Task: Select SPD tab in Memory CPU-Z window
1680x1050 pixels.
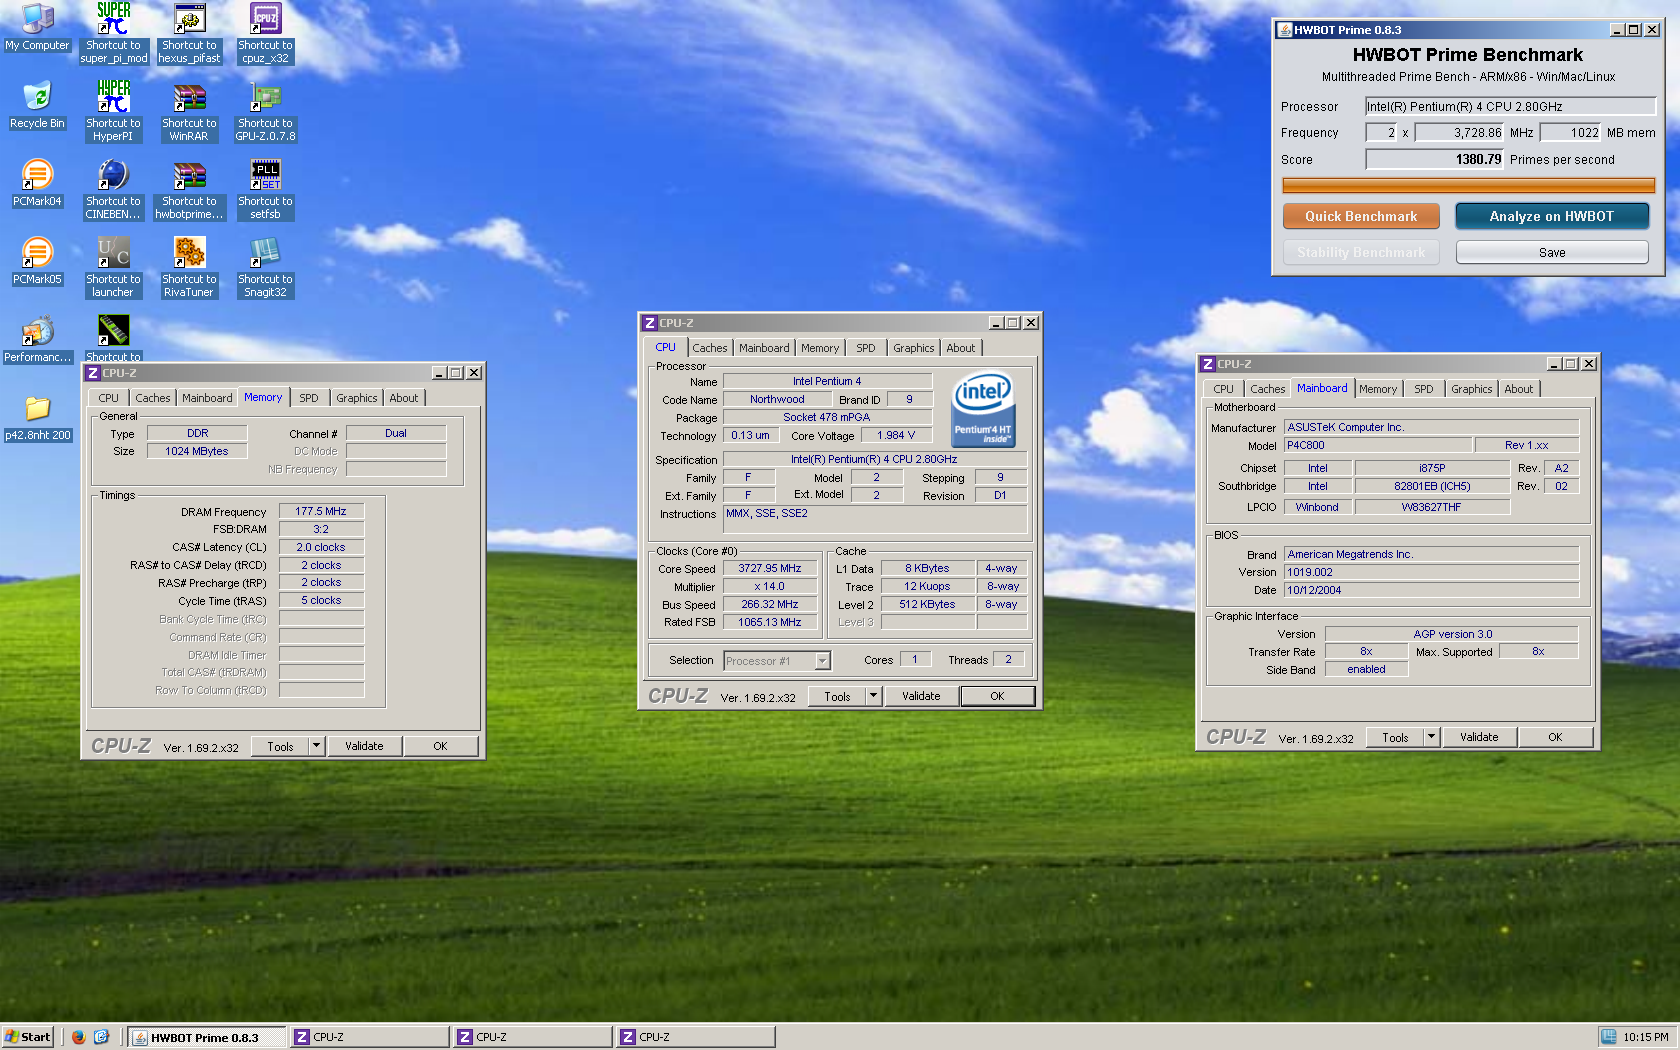Action: [309, 398]
